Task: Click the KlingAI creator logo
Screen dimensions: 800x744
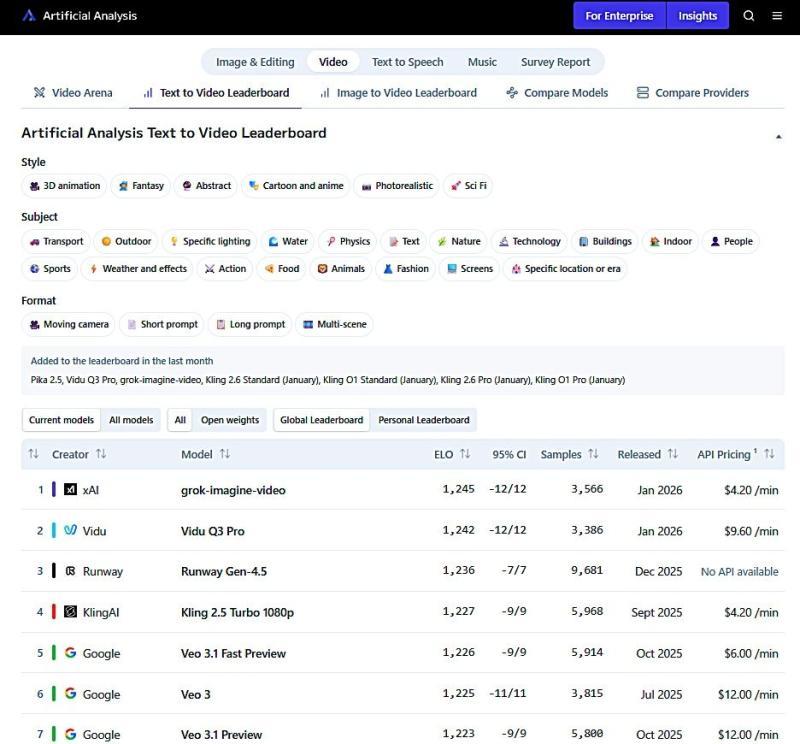Action: point(70,612)
